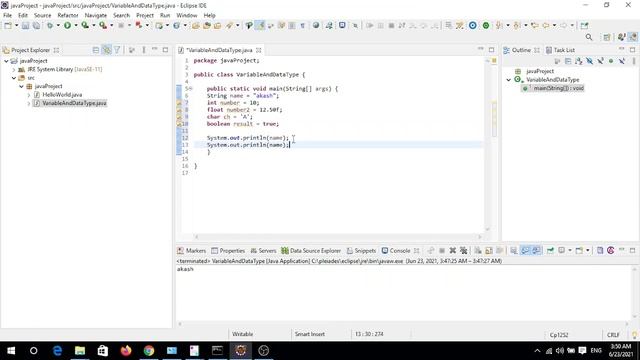Screen dimensions: 640x360
Task: Switch to the Servers tab
Action: pyautogui.click(x=263, y=251)
